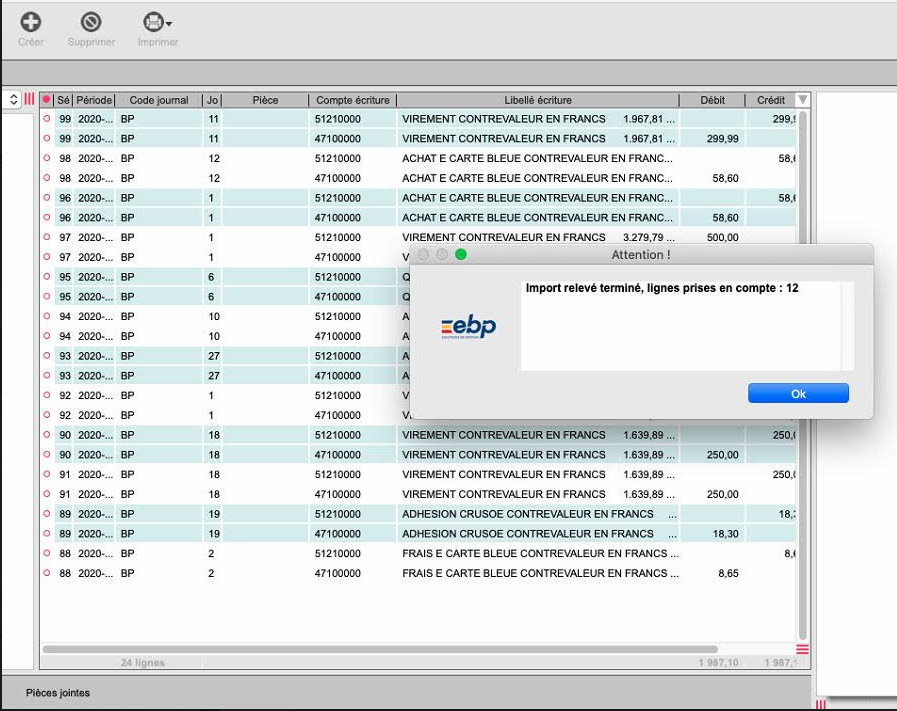897x711 pixels.
Task: Click 51210000 in row 94 journal 10
Action: point(338,316)
